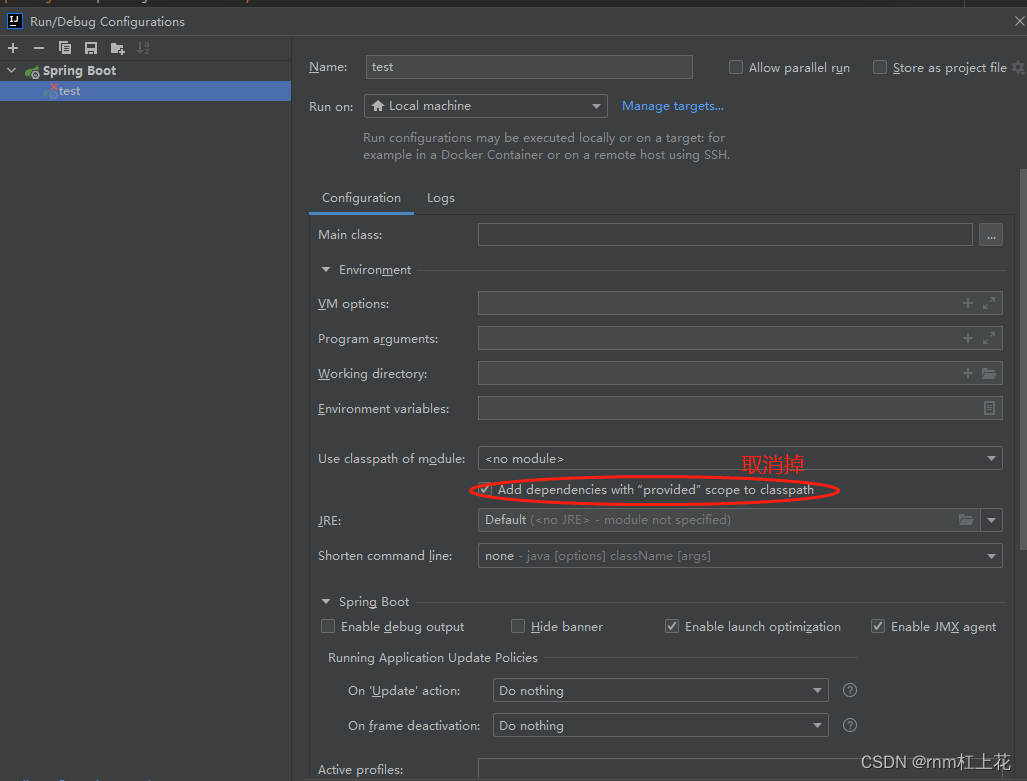This screenshot has height=781, width=1027.
Task: Select the test configuration in tree
Action: 145,91
